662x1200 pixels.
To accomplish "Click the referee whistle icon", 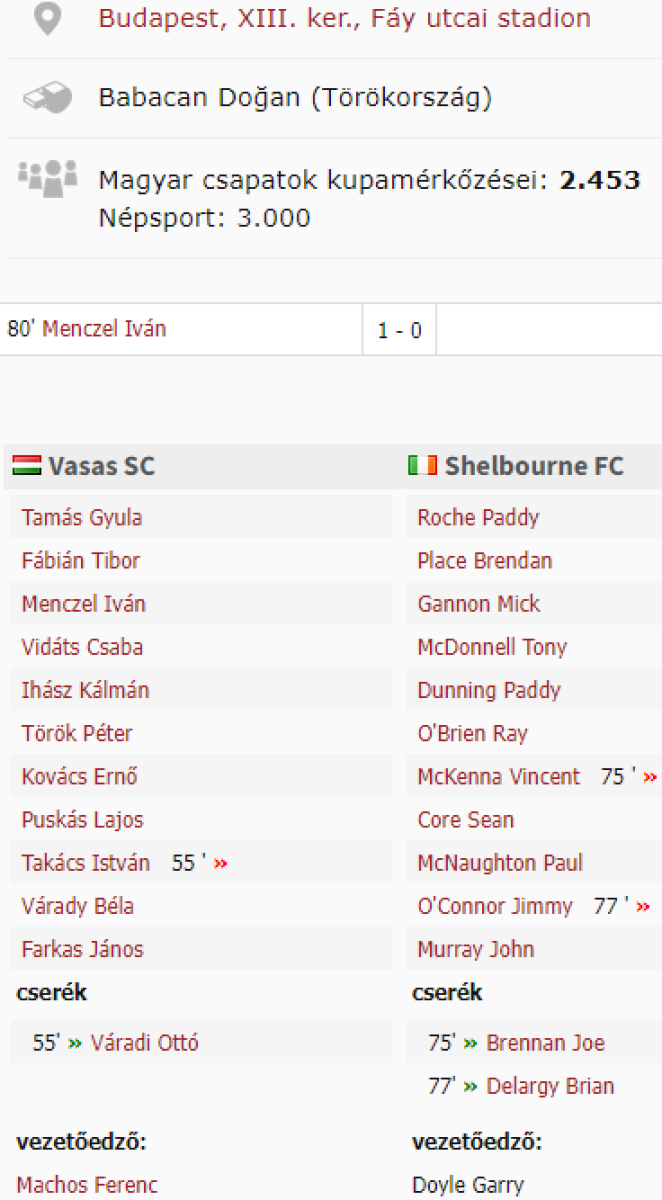I will point(47,97).
